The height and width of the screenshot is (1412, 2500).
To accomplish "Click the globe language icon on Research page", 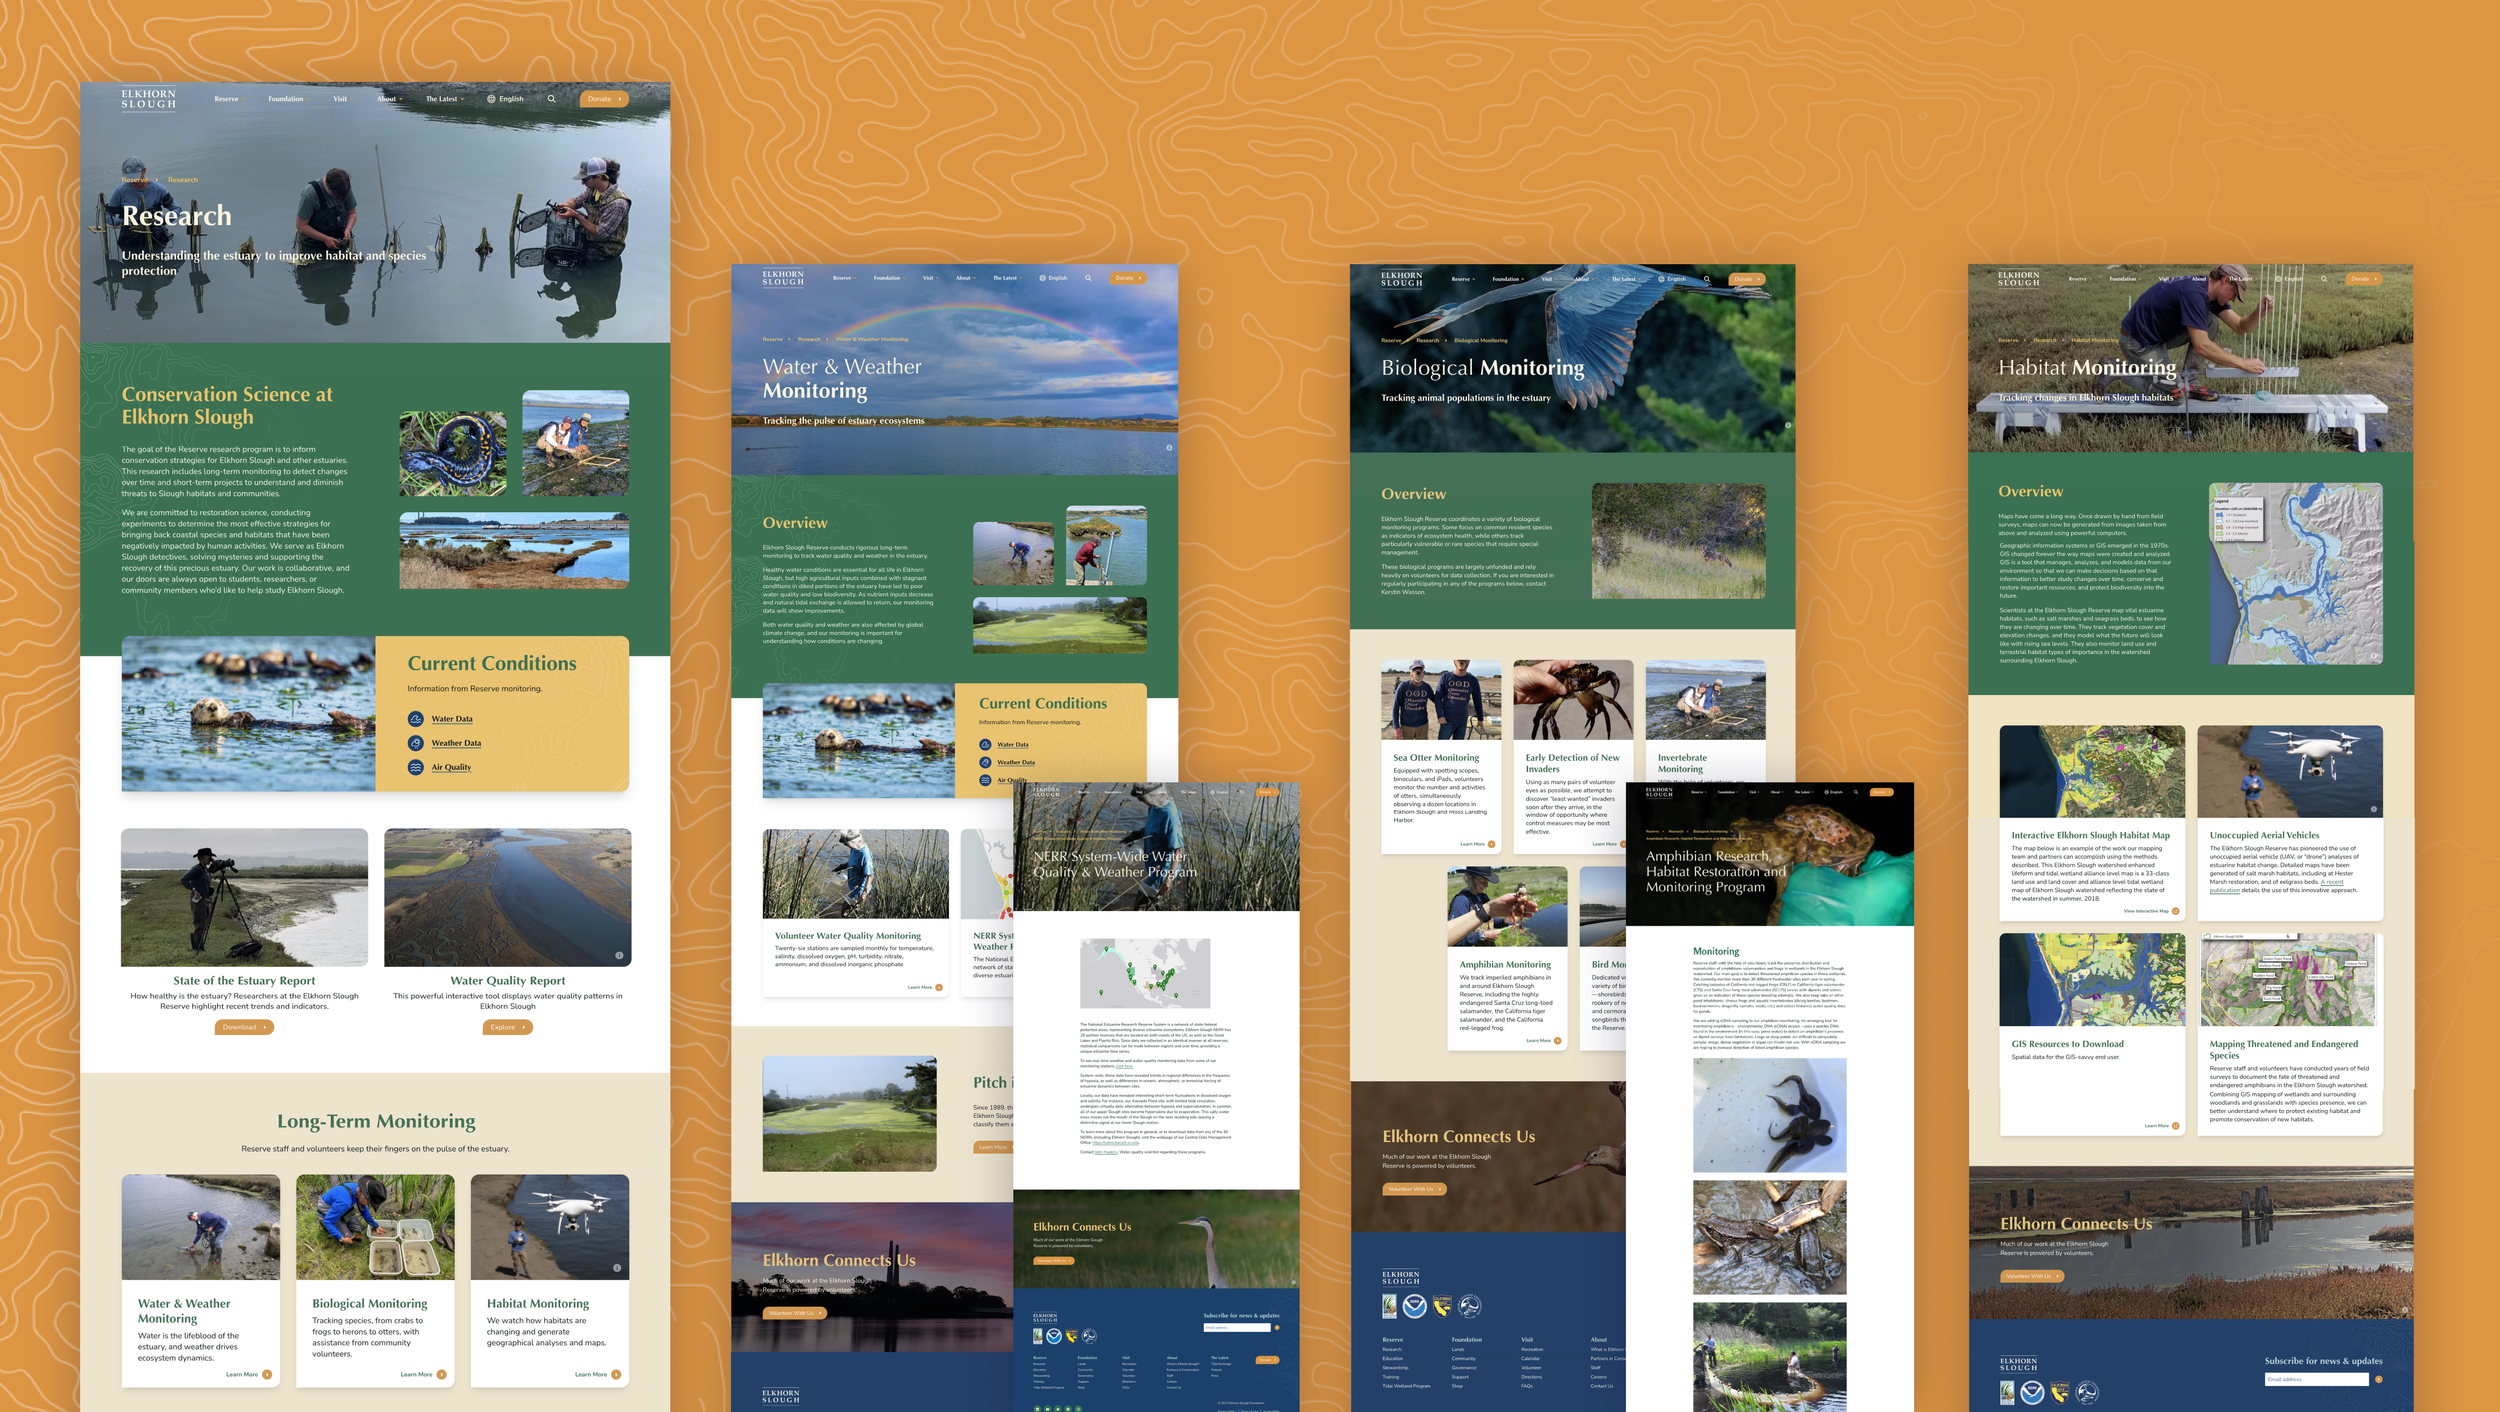I will click(491, 99).
